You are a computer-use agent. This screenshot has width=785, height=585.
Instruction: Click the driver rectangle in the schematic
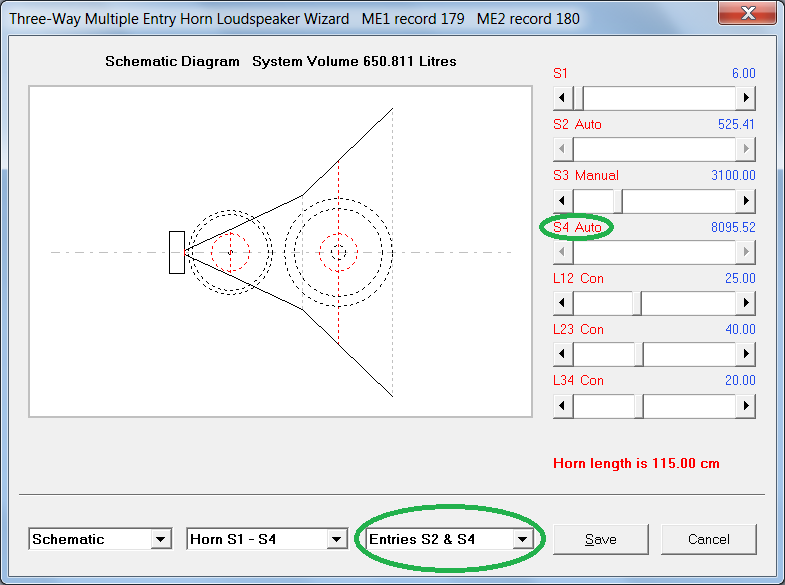[x=177, y=253]
